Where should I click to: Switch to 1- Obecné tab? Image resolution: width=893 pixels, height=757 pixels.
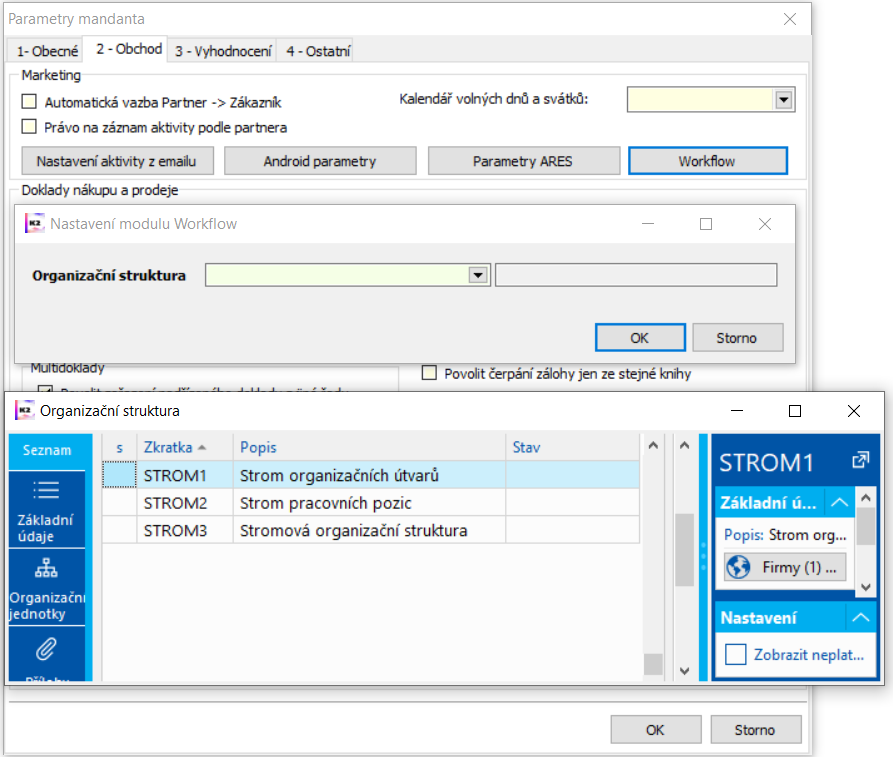pyautogui.click(x=47, y=51)
